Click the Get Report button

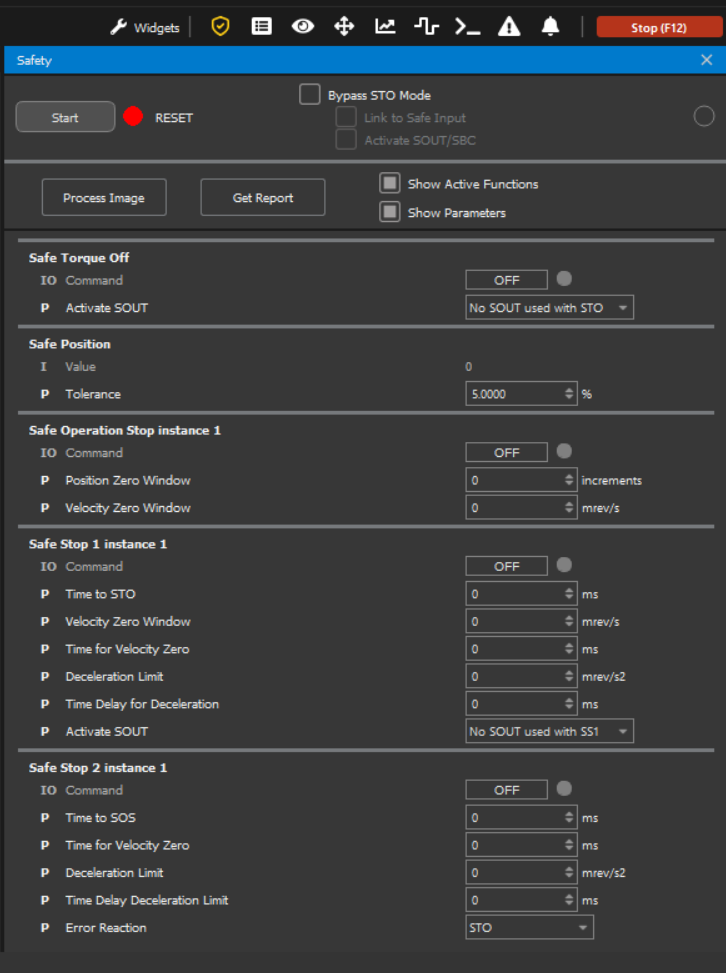[x=263, y=198]
